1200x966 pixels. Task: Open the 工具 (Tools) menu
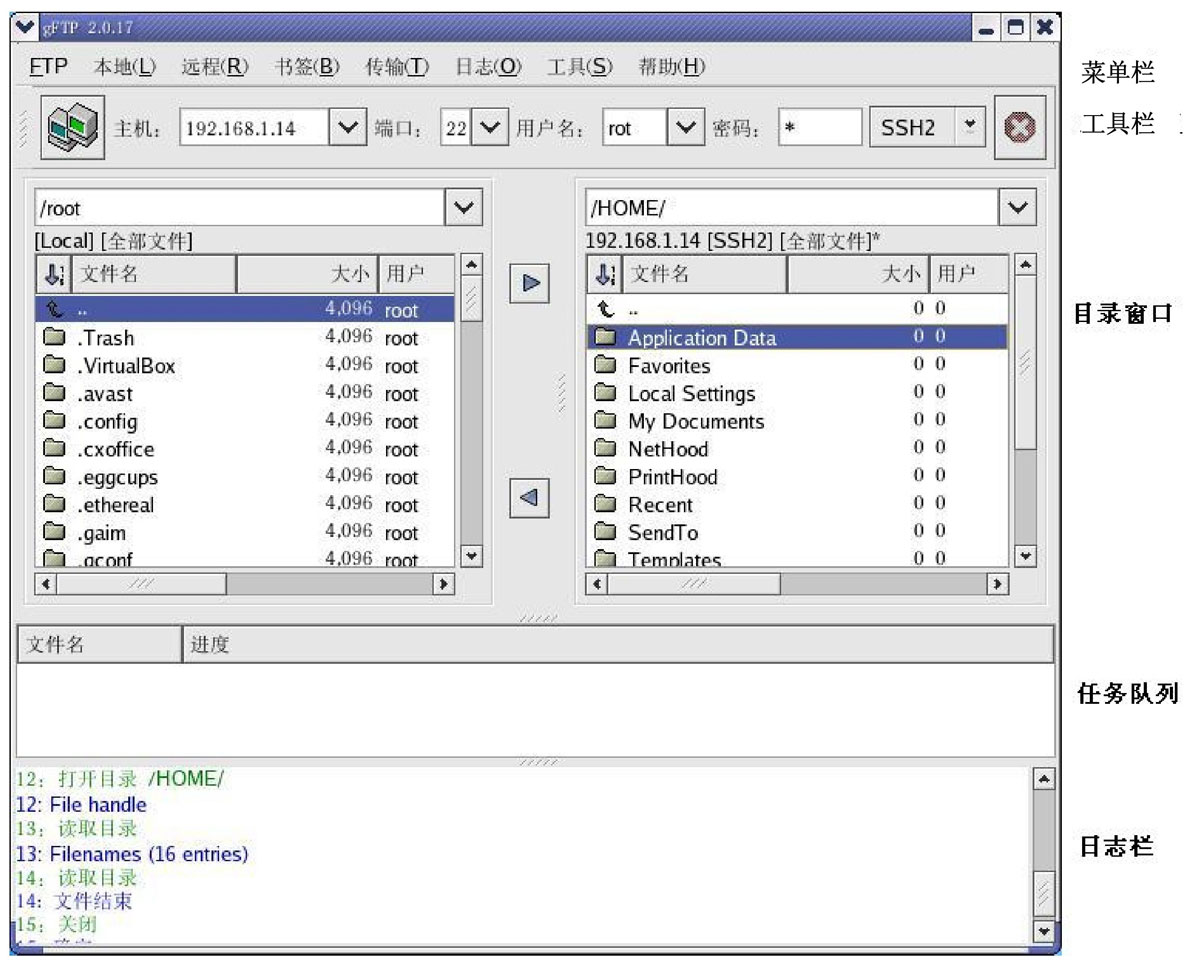pyautogui.click(x=580, y=67)
